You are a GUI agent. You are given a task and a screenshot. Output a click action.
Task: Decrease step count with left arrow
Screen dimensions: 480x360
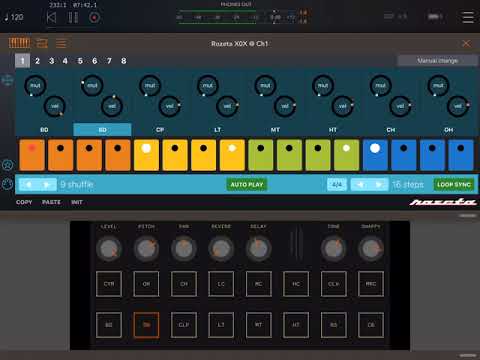[x=360, y=184]
